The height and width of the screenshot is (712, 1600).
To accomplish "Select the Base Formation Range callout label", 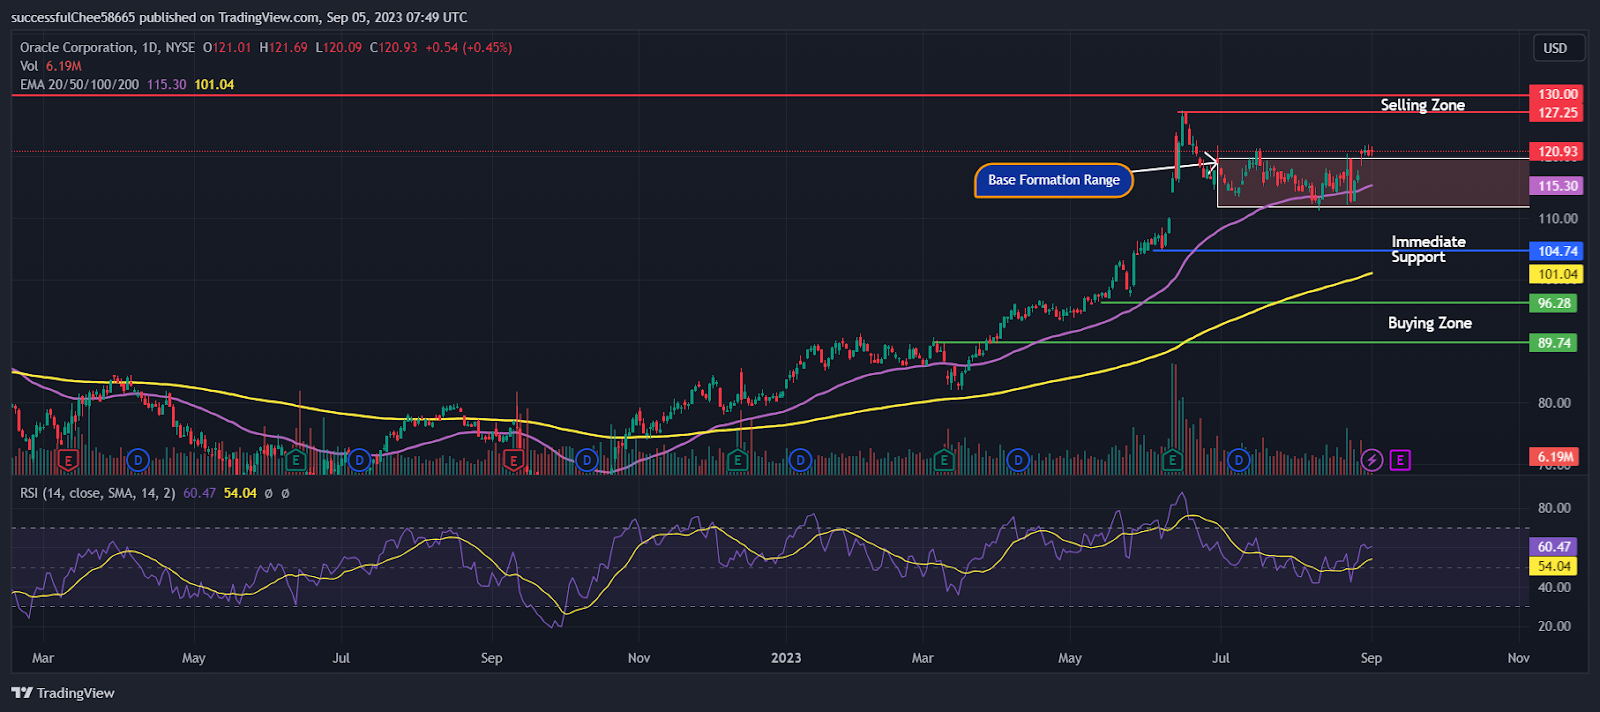I will 1054,180.
